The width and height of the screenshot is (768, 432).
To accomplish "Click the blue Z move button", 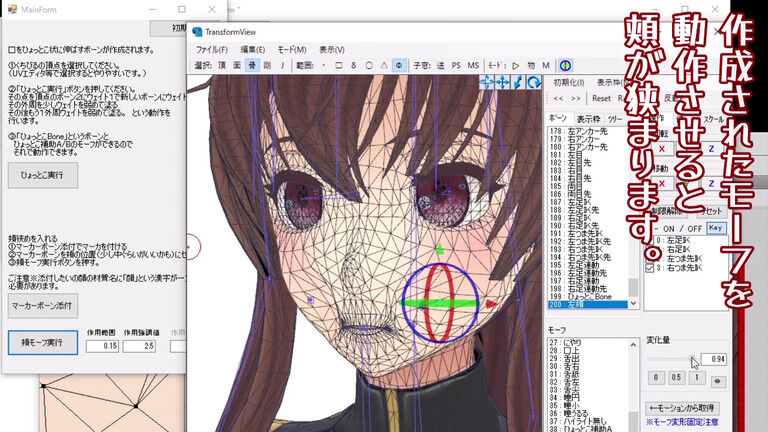I will [x=712, y=184].
